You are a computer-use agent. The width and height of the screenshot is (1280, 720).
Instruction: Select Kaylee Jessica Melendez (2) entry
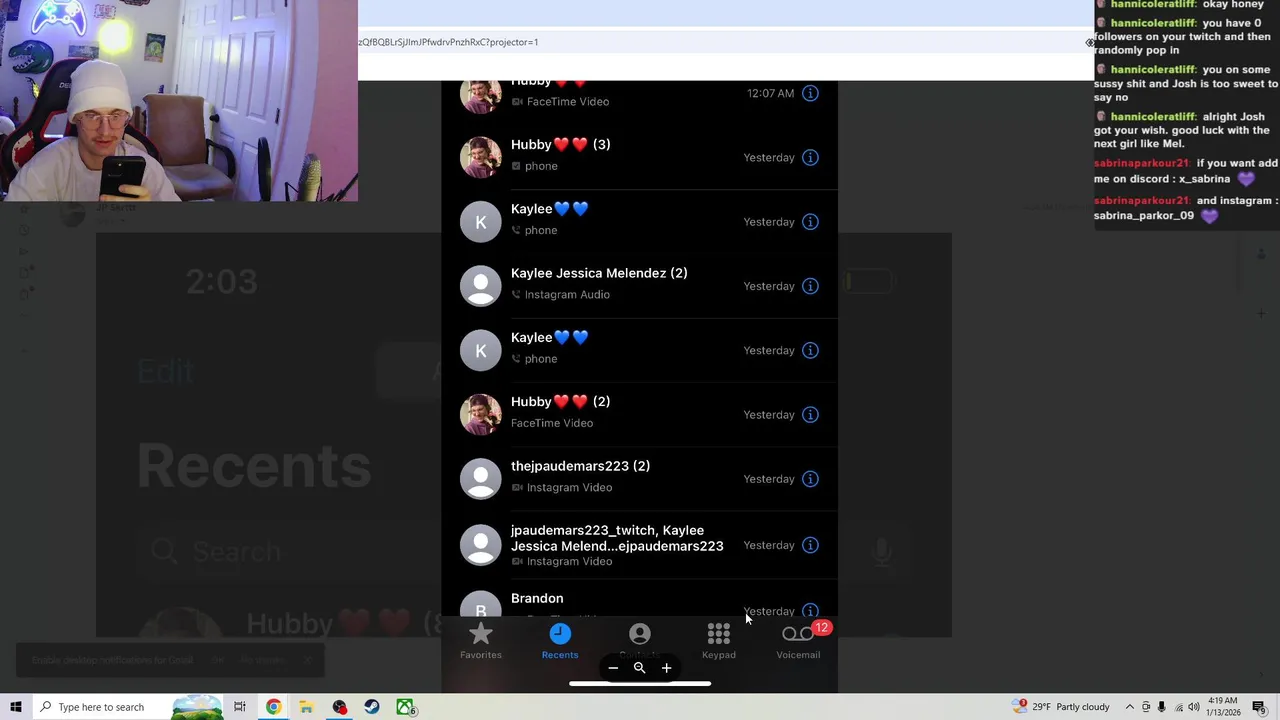[639, 286]
